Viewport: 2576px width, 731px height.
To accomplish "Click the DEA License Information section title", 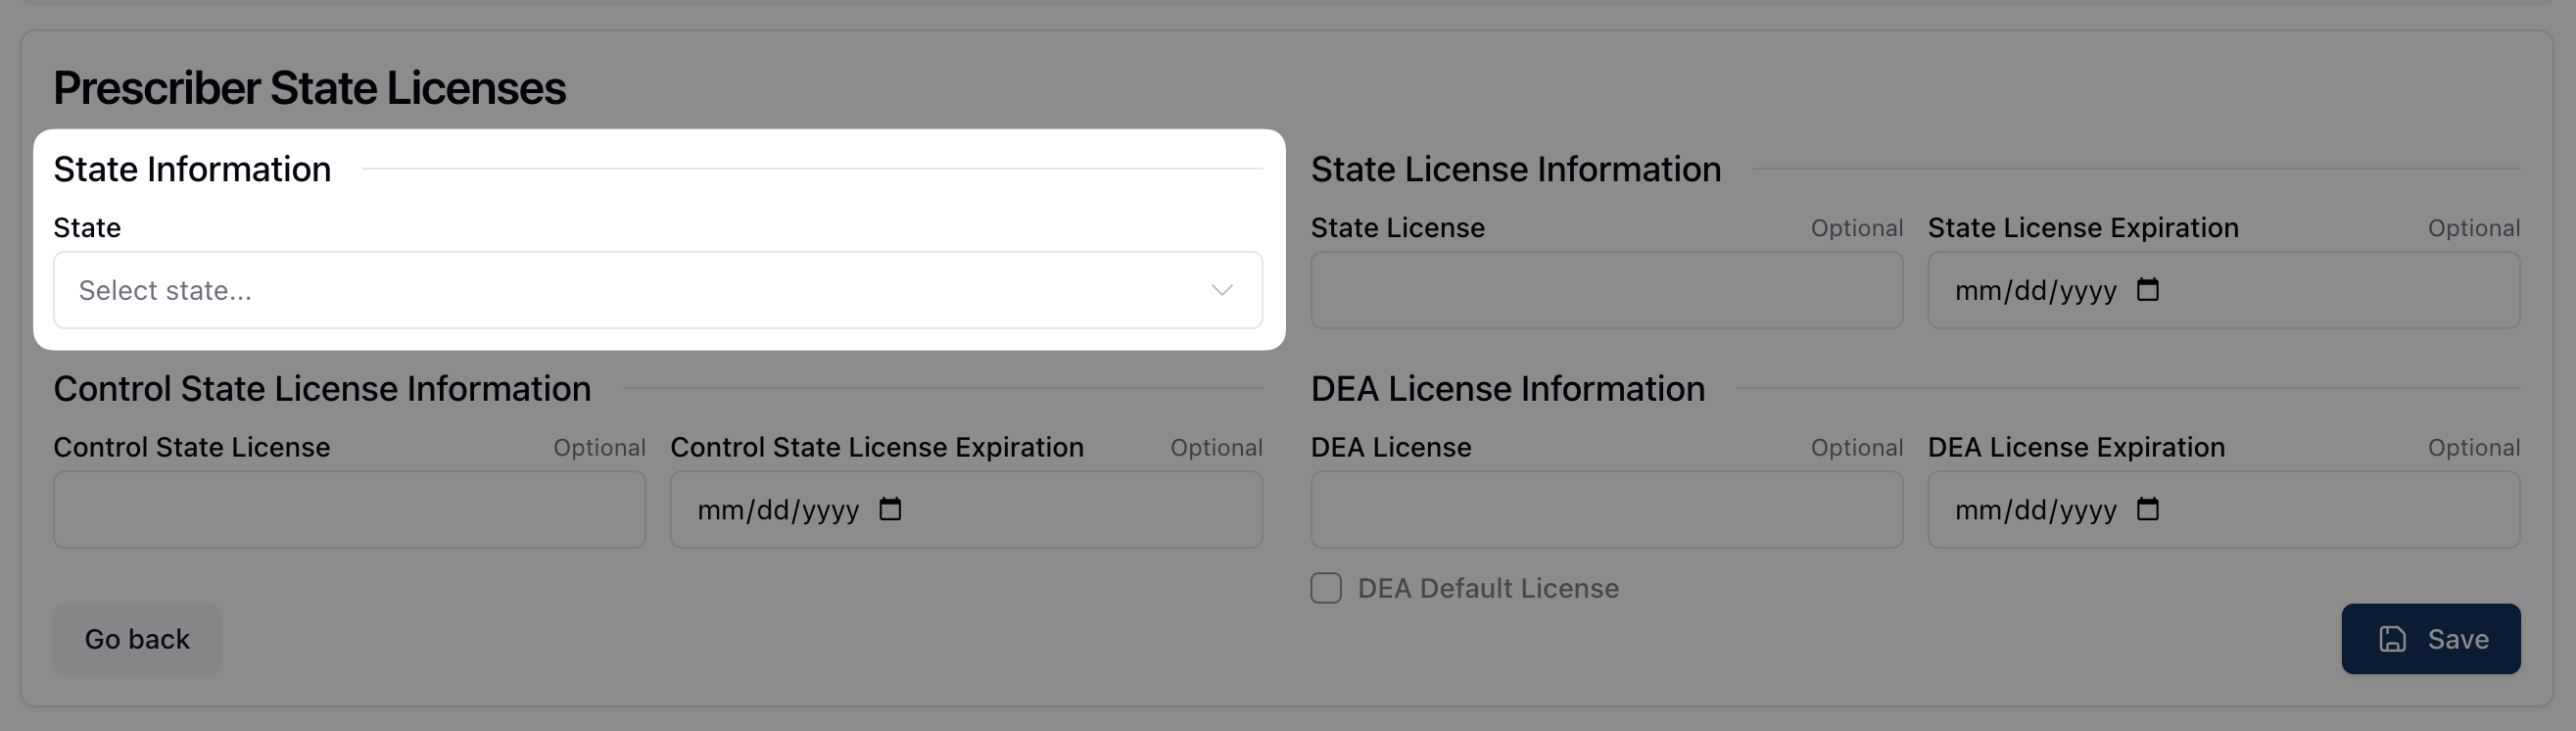I will 1507,389.
